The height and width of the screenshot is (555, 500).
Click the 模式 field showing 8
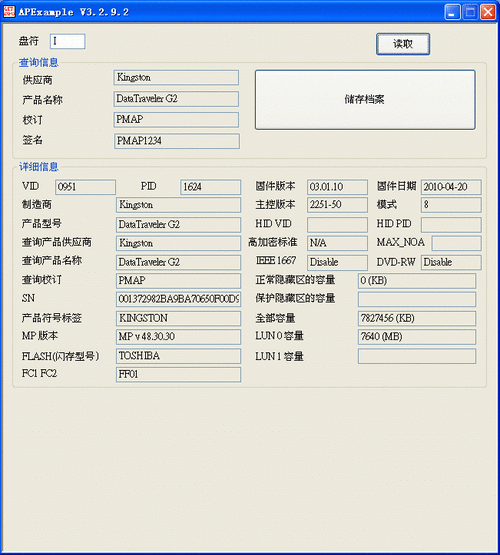click(451, 205)
